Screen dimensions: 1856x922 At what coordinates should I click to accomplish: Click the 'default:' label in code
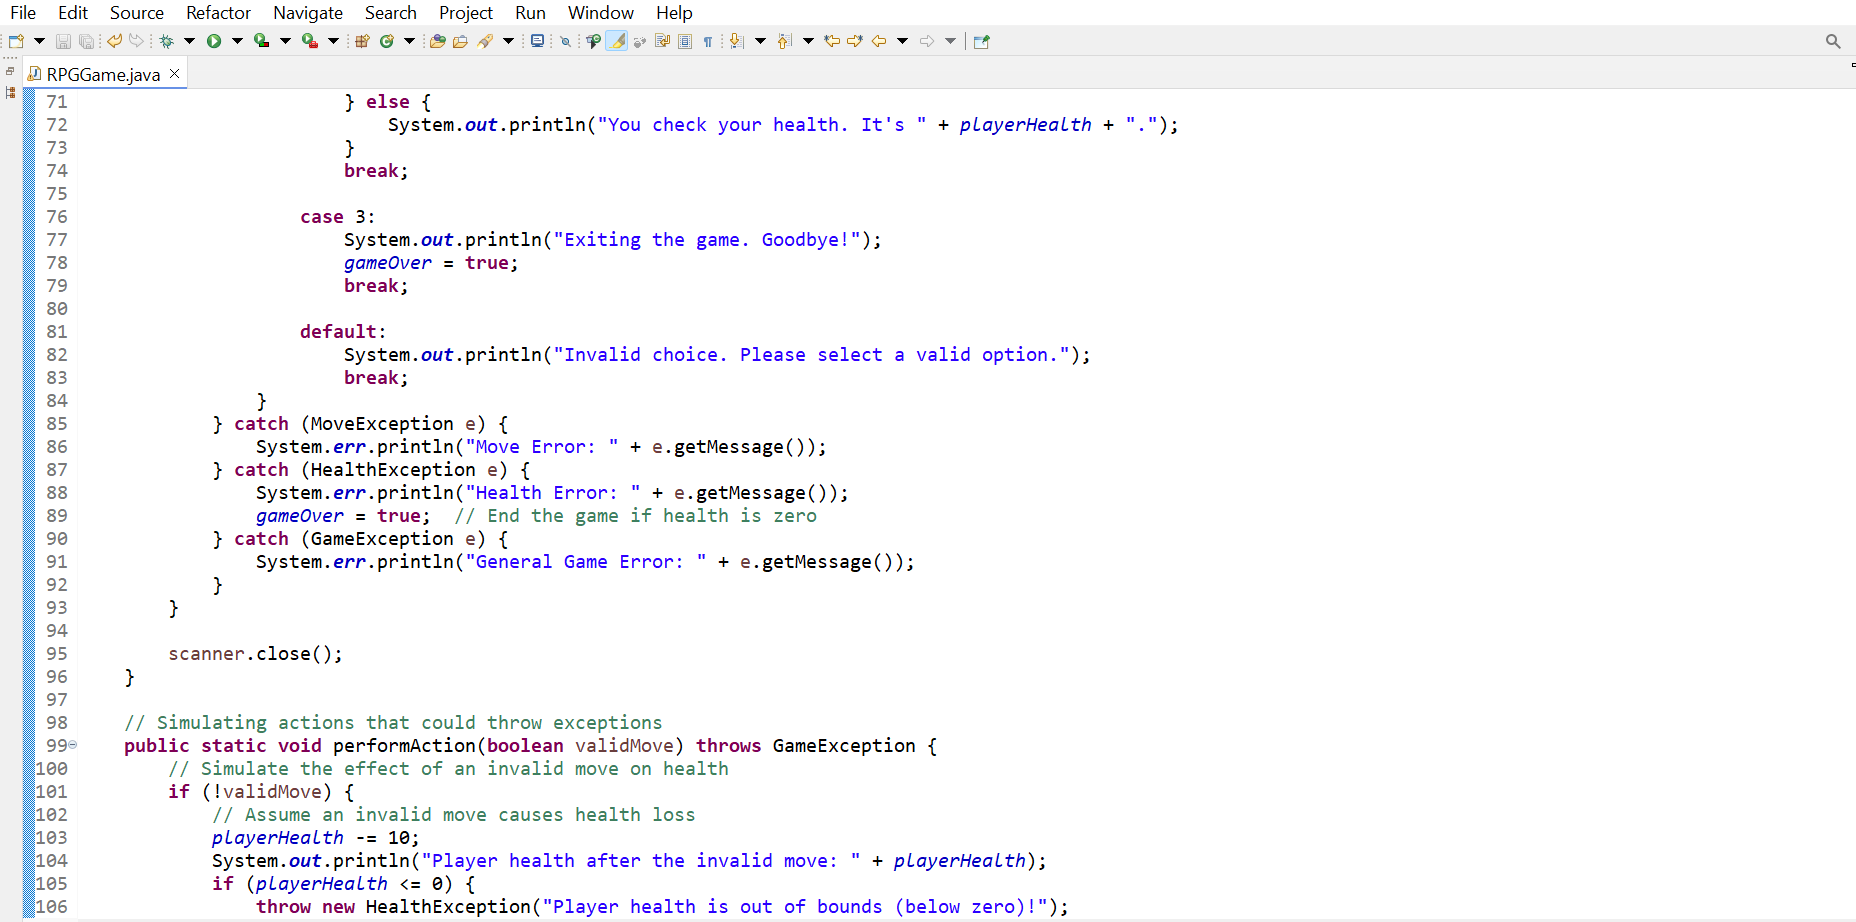343,332
